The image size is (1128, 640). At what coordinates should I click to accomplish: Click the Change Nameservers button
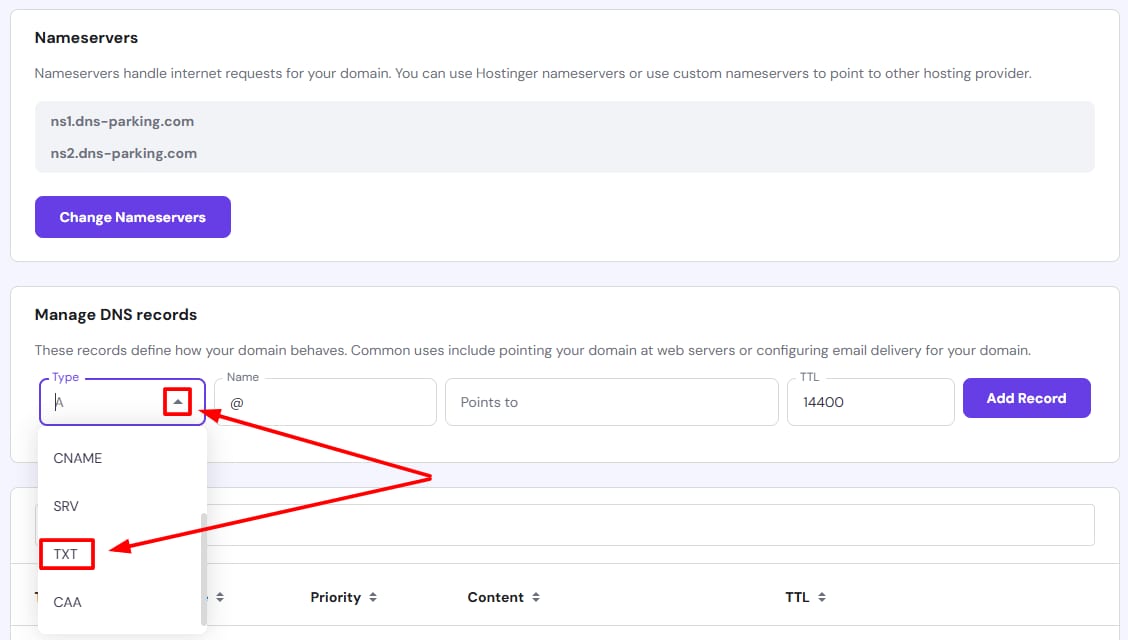point(133,217)
